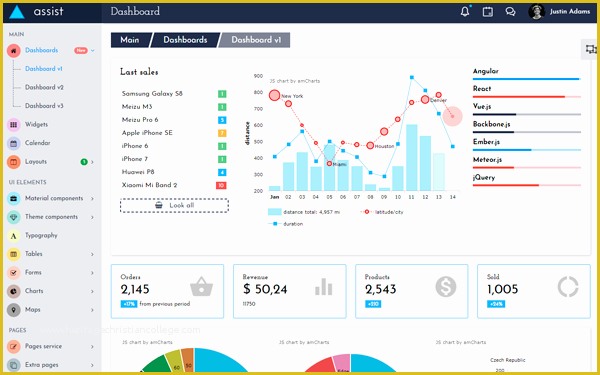The image size is (600, 375).
Task: Click the Extra pages menu label
Action: point(42,365)
